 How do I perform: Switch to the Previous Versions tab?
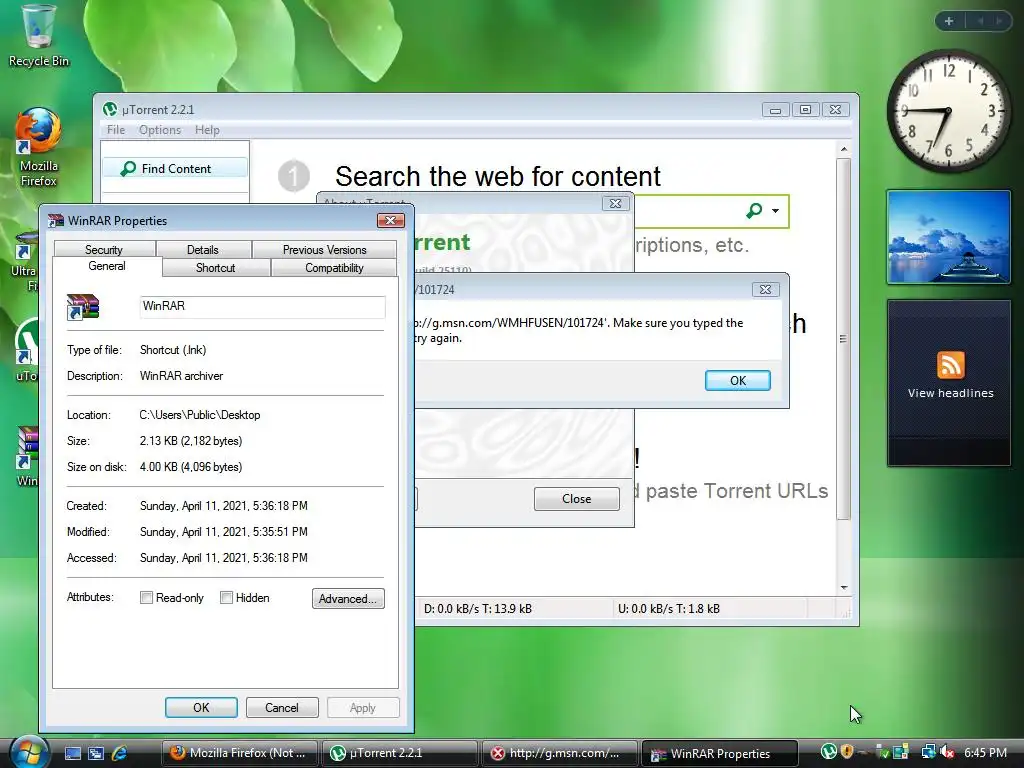(x=325, y=249)
